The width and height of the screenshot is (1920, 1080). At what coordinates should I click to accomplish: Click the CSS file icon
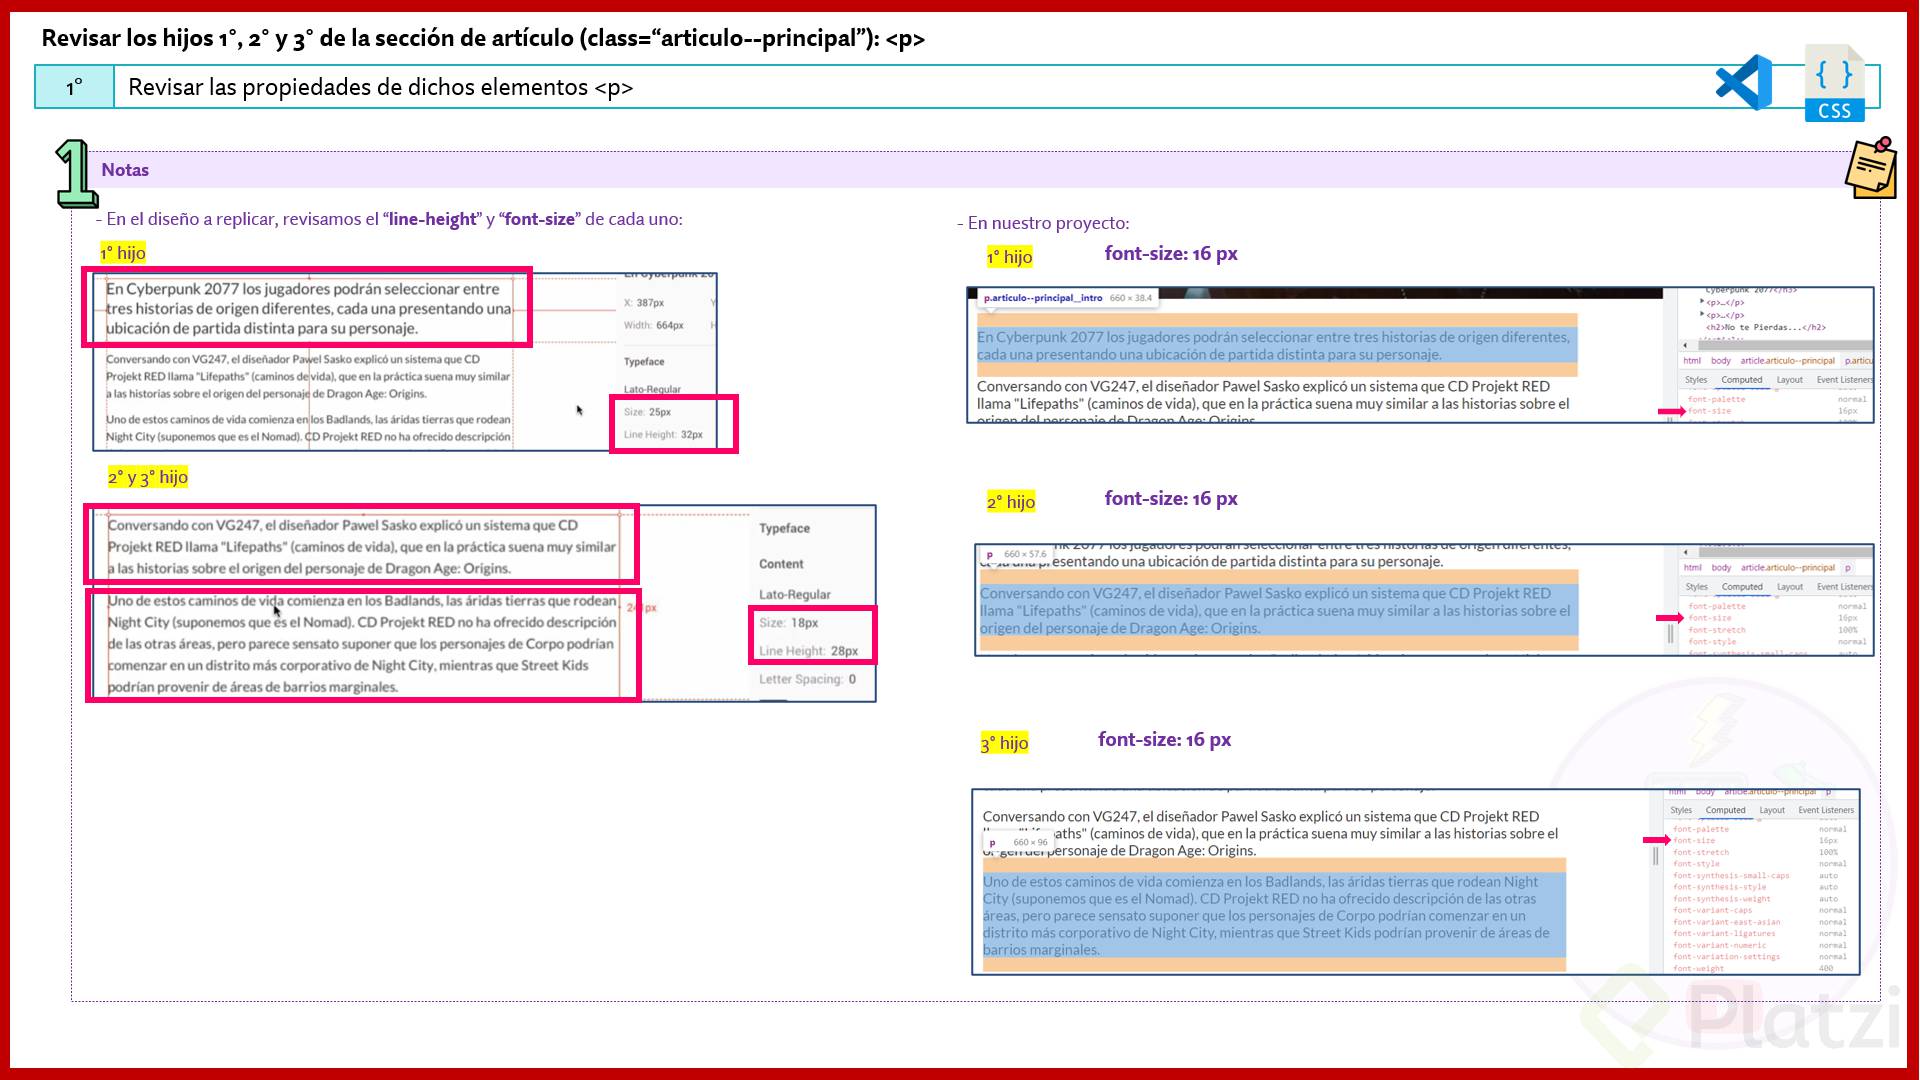click(1834, 84)
